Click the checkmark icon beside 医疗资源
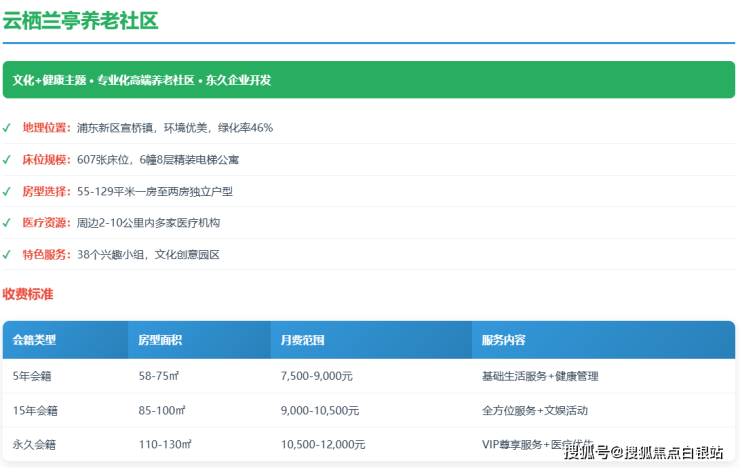The width and height of the screenshot is (740, 468). pos(7,223)
